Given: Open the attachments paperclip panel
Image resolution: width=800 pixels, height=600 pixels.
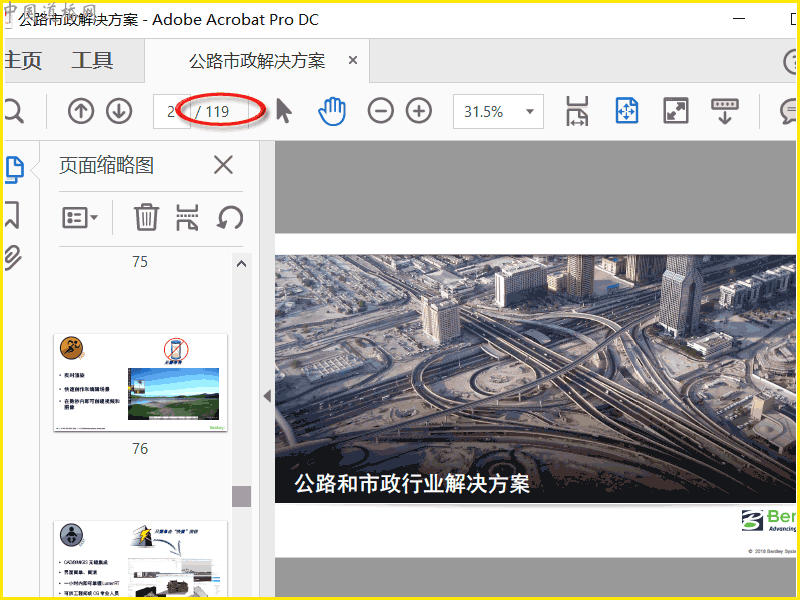Looking at the screenshot, I should 13,257.
